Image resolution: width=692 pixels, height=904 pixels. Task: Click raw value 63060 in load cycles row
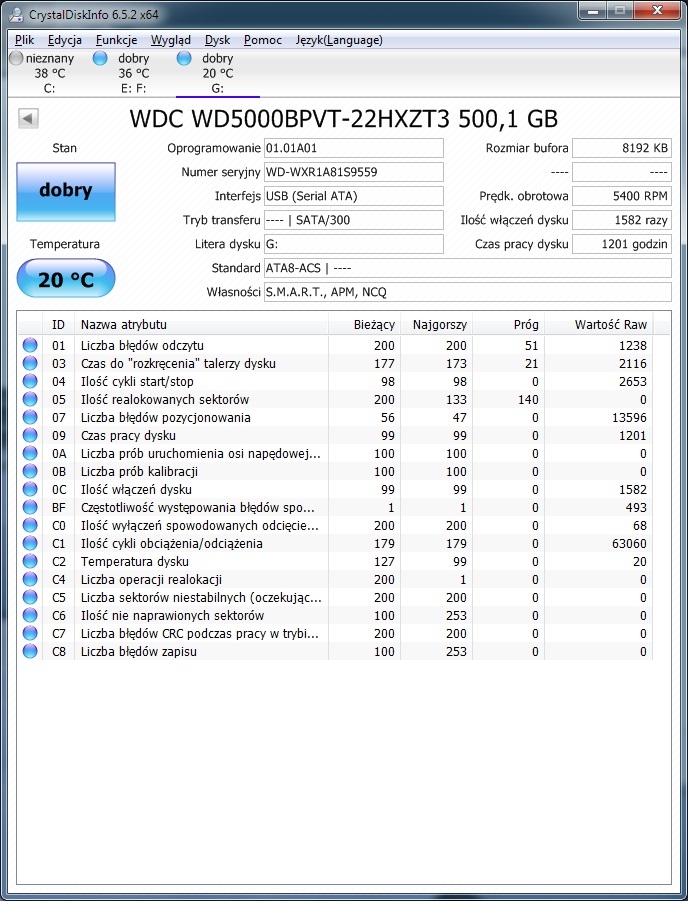pyautogui.click(x=629, y=543)
